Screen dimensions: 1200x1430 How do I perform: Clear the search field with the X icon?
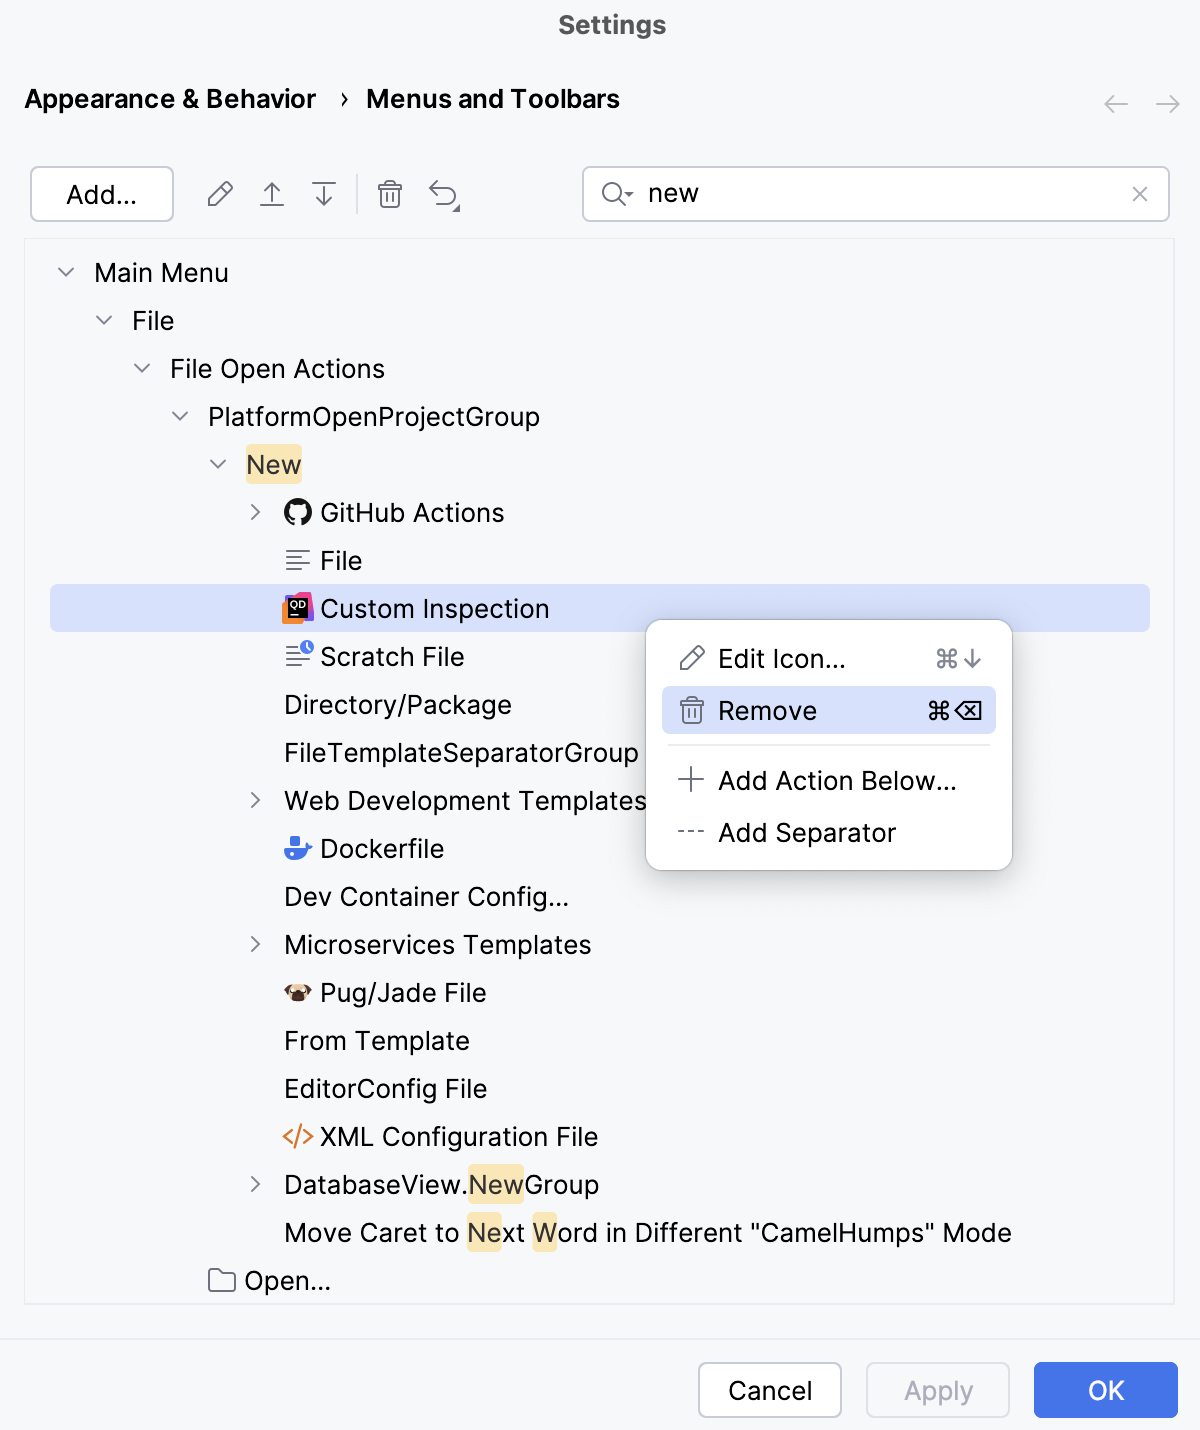coord(1139,194)
